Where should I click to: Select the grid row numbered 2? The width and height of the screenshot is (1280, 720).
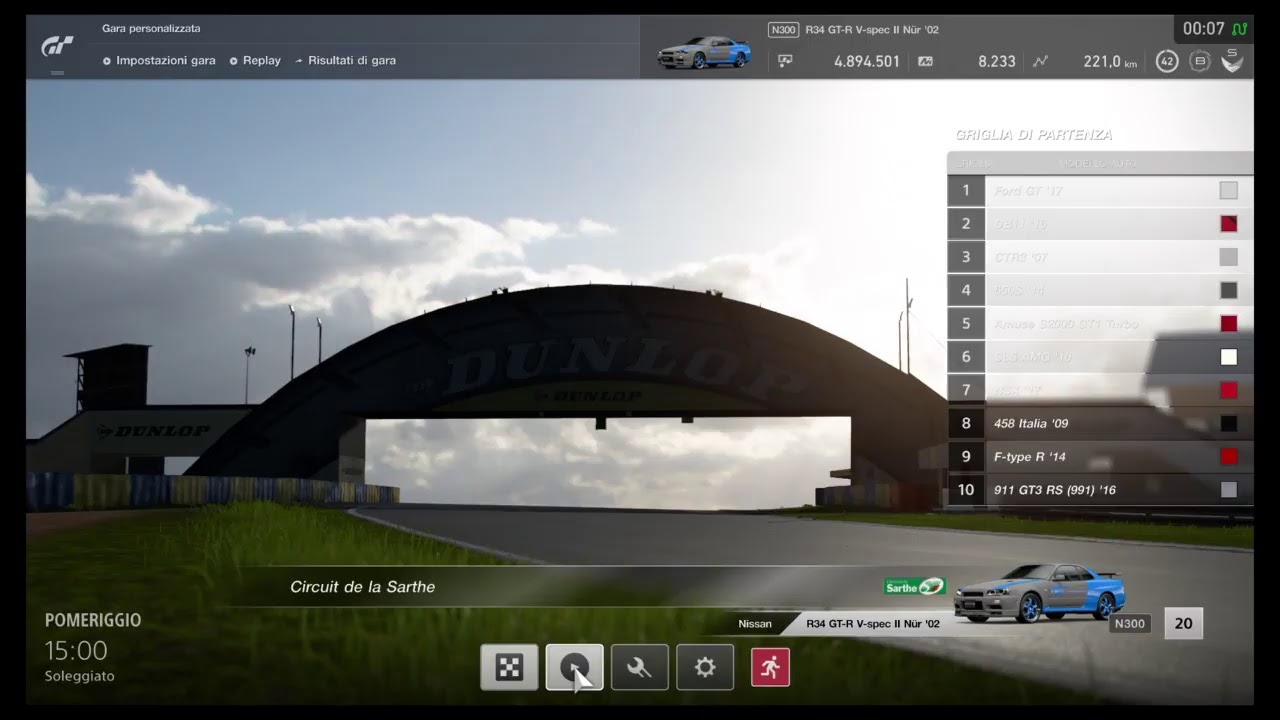coord(1100,224)
